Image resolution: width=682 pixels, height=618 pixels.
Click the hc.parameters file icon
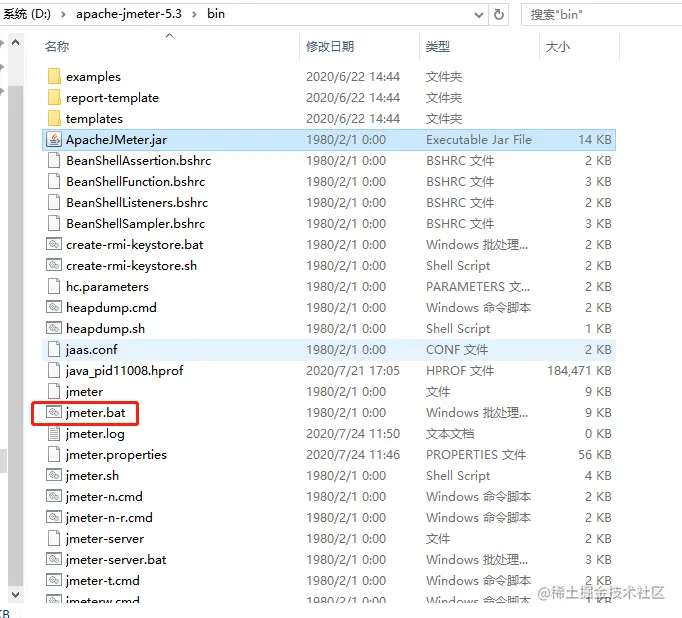pyautogui.click(x=54, y=287)
